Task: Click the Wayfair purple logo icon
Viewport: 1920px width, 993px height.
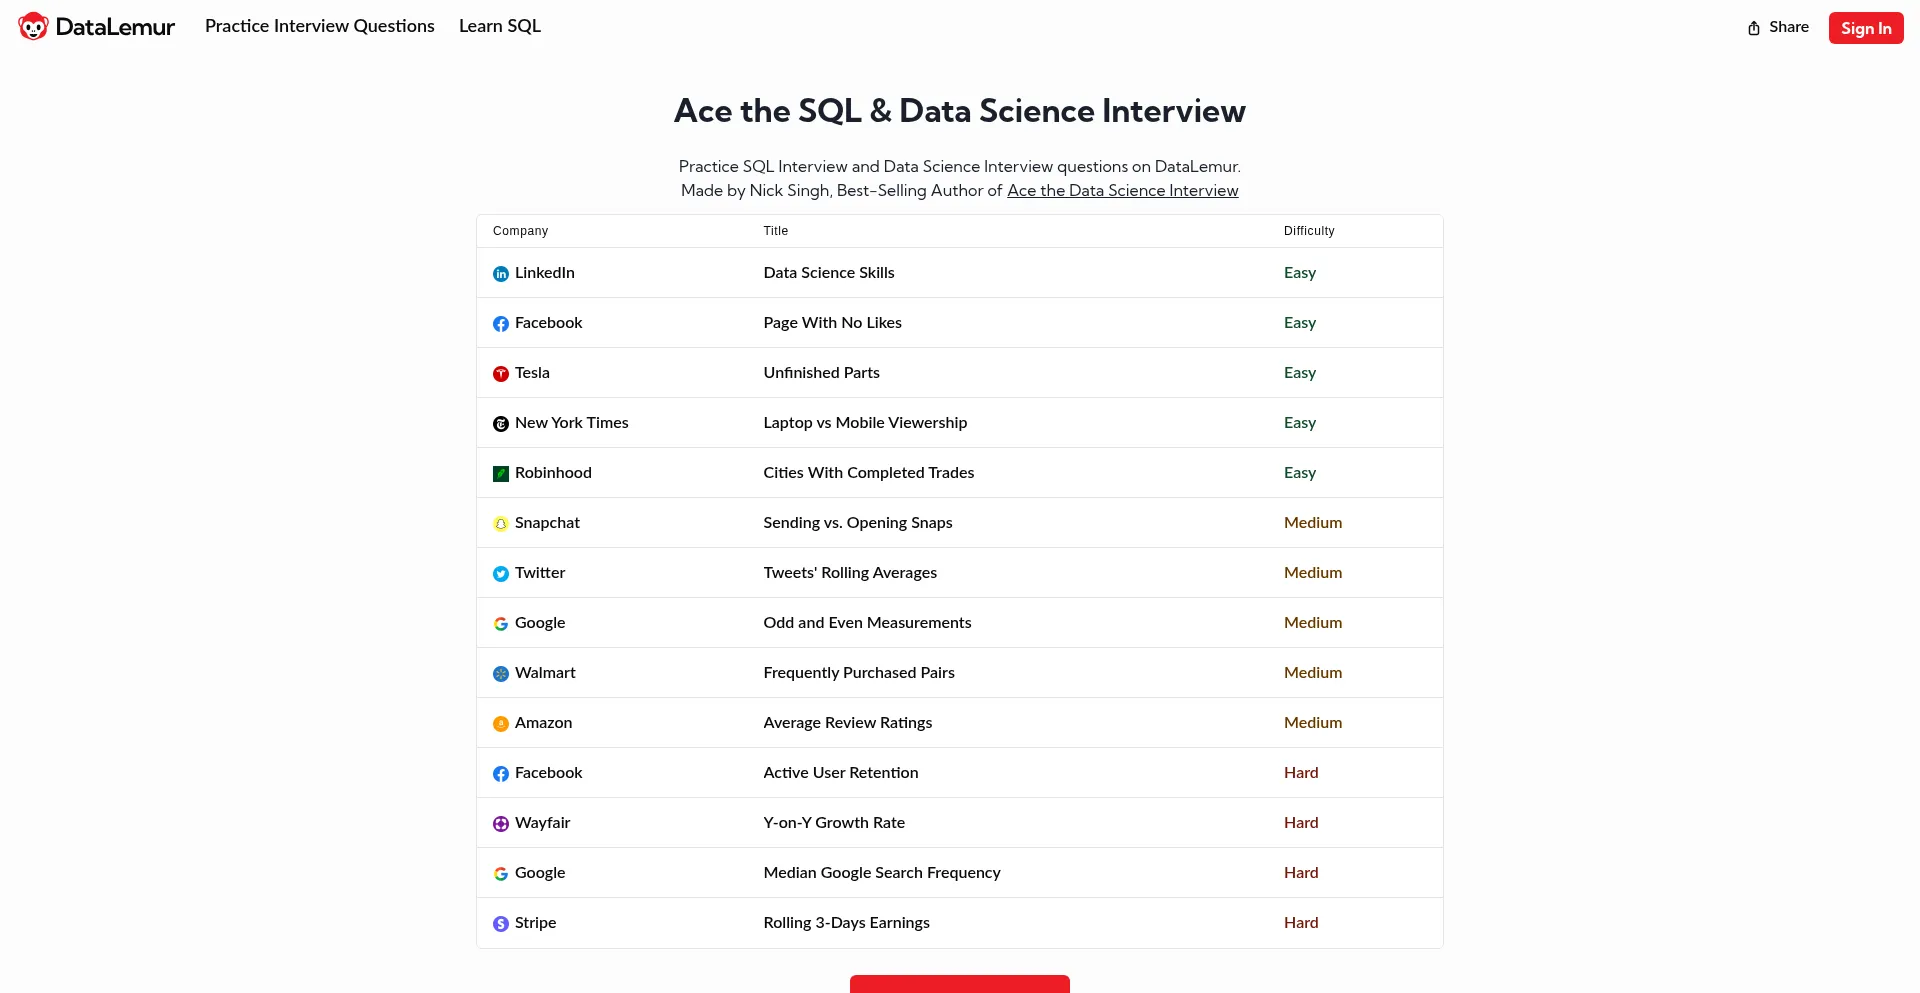Action: [x=501, y=824]
